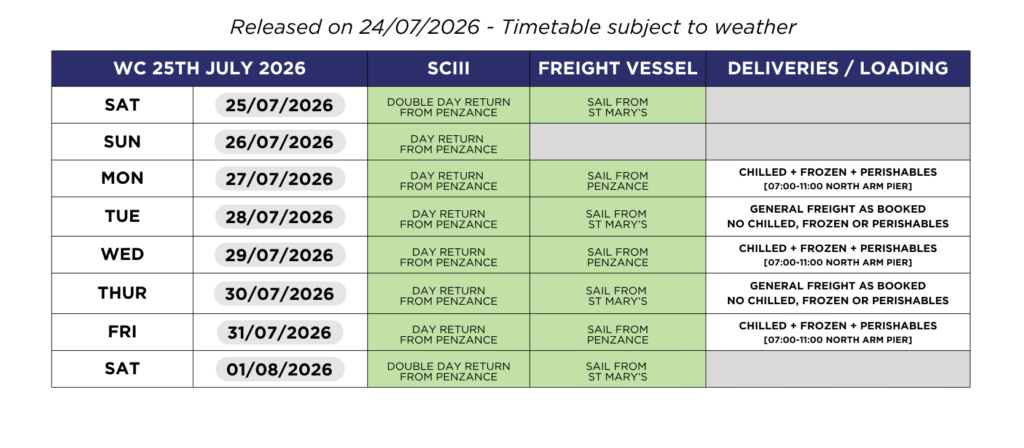Select the 27/07/2026 date badge

pos(280,178)
